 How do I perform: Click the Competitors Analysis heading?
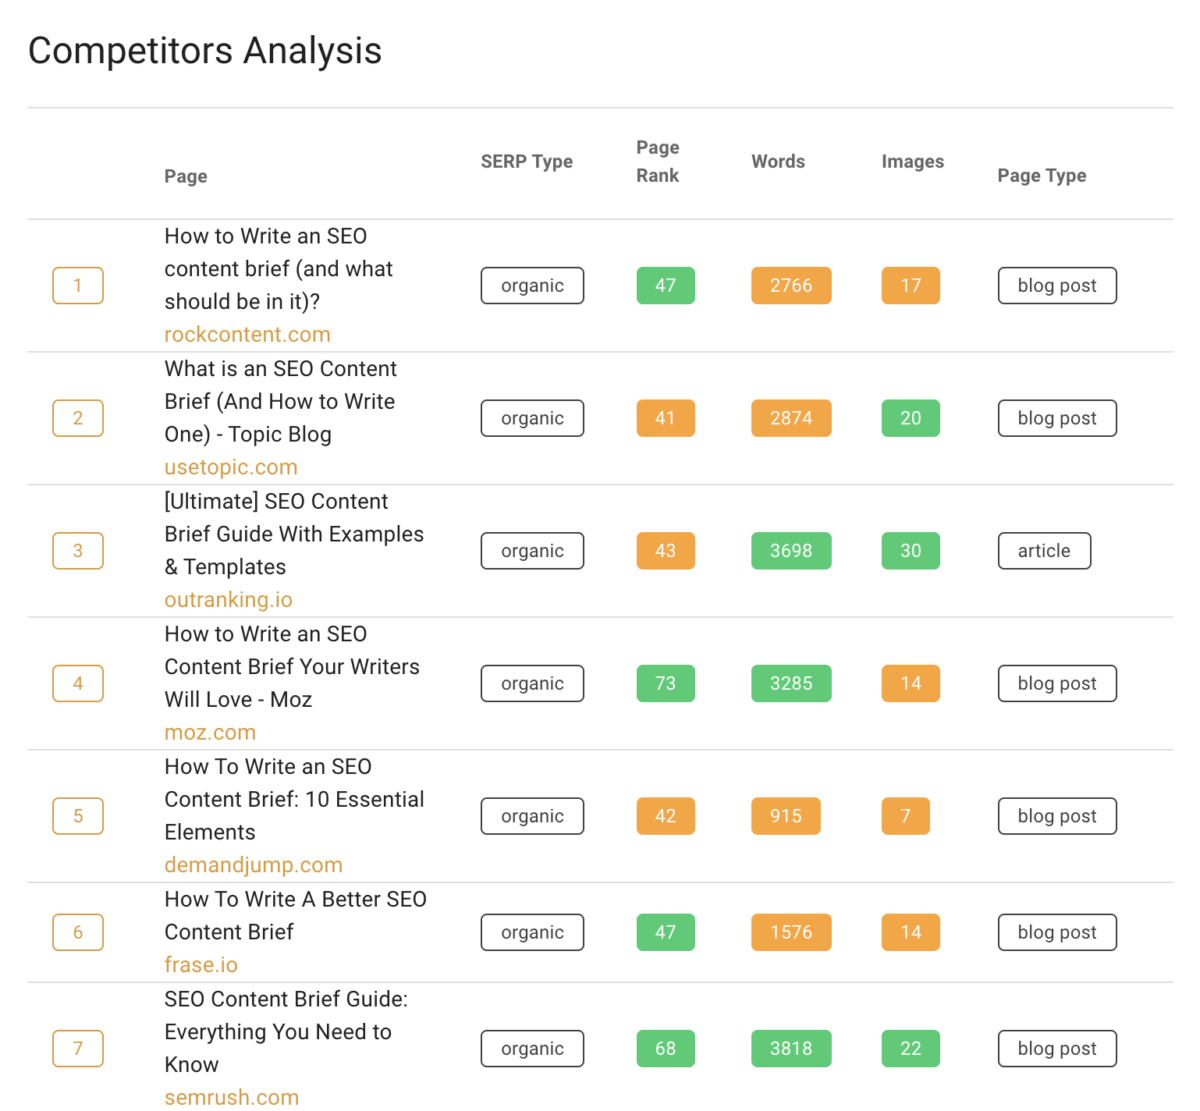point(204,50)
